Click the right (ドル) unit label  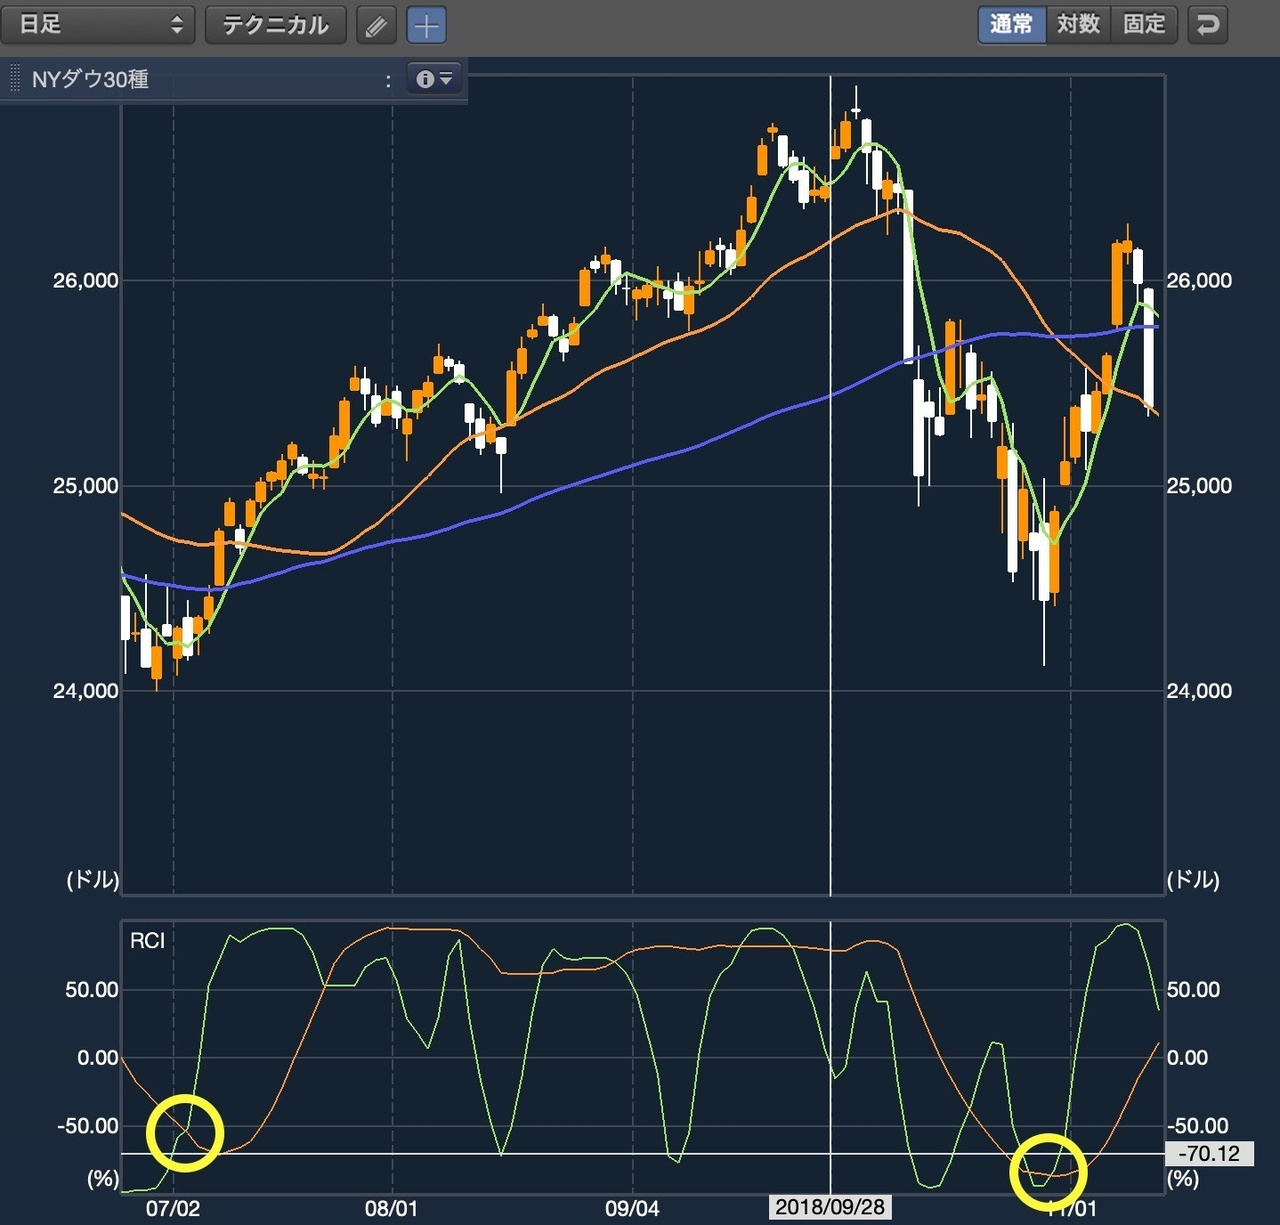[x=1193, y=880]
